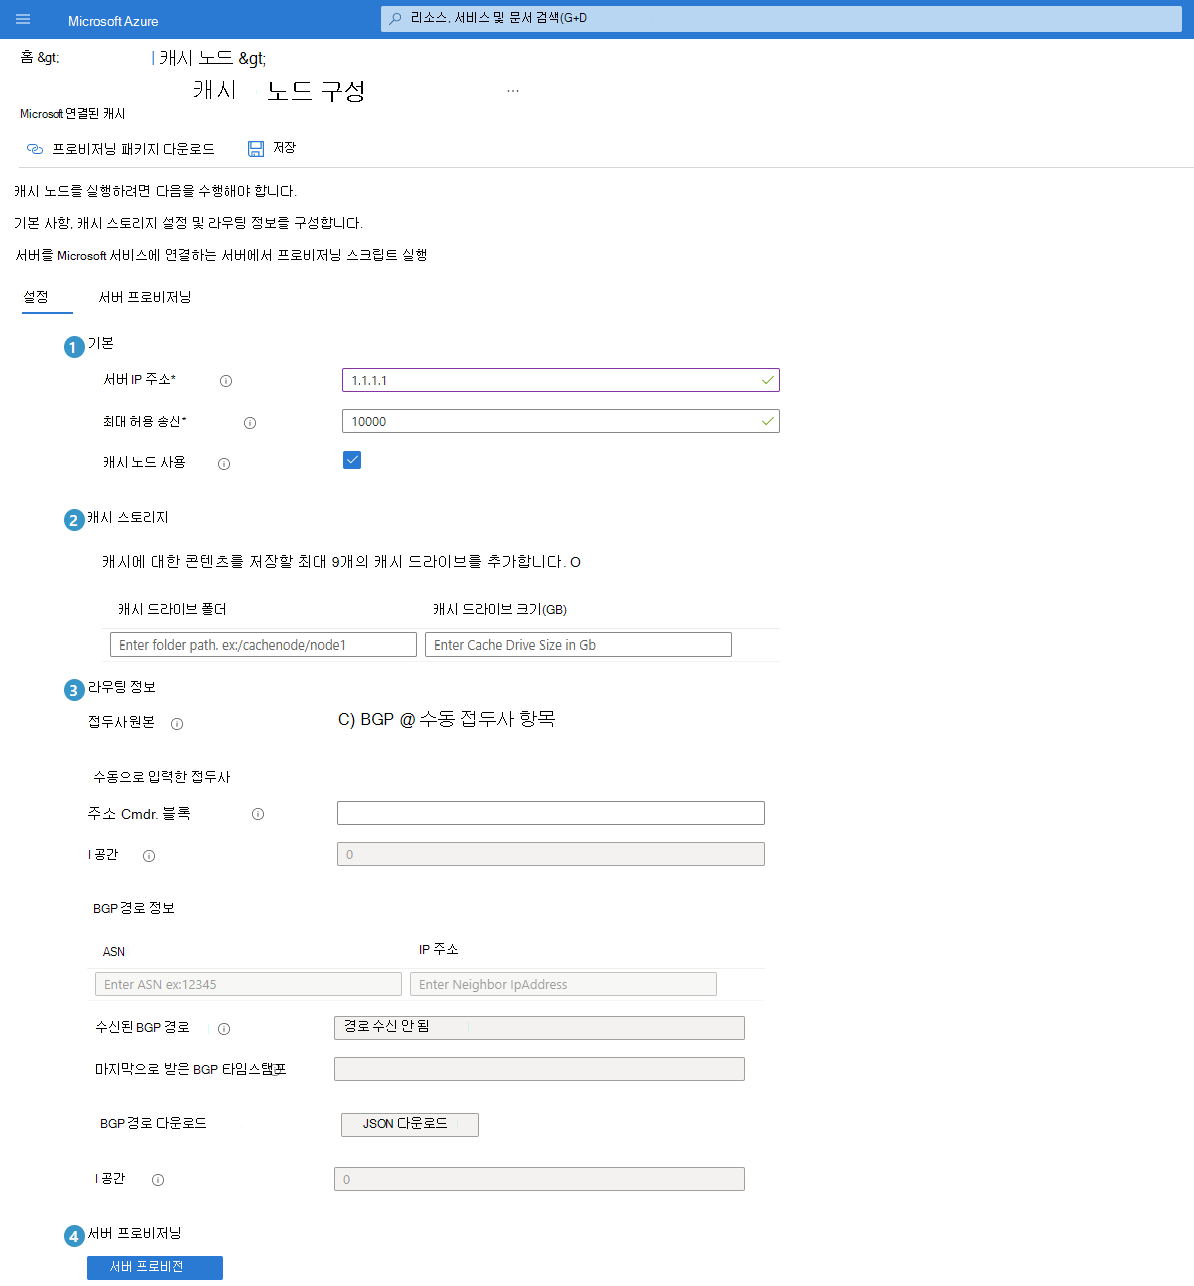Click the Enter Neighbor IpAddress field

click(x=563, y=984)
